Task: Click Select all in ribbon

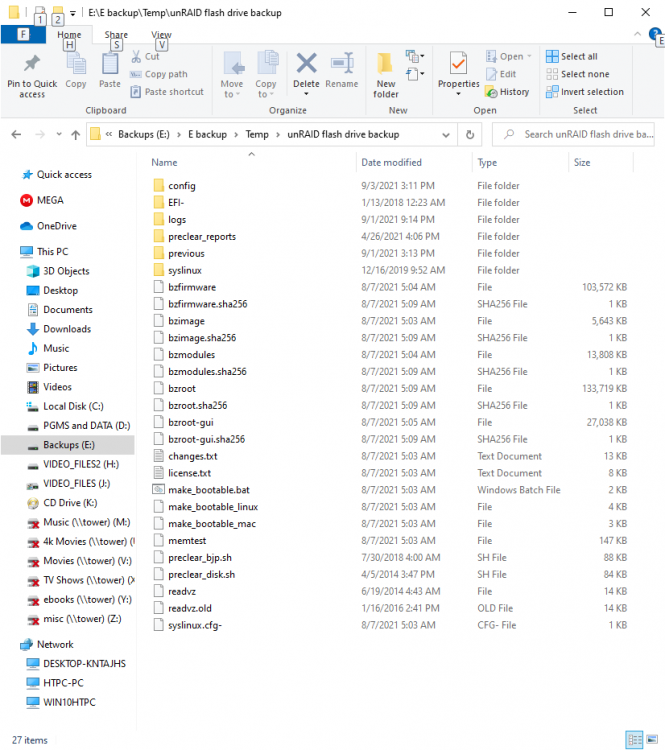Action: pos(572,56)
